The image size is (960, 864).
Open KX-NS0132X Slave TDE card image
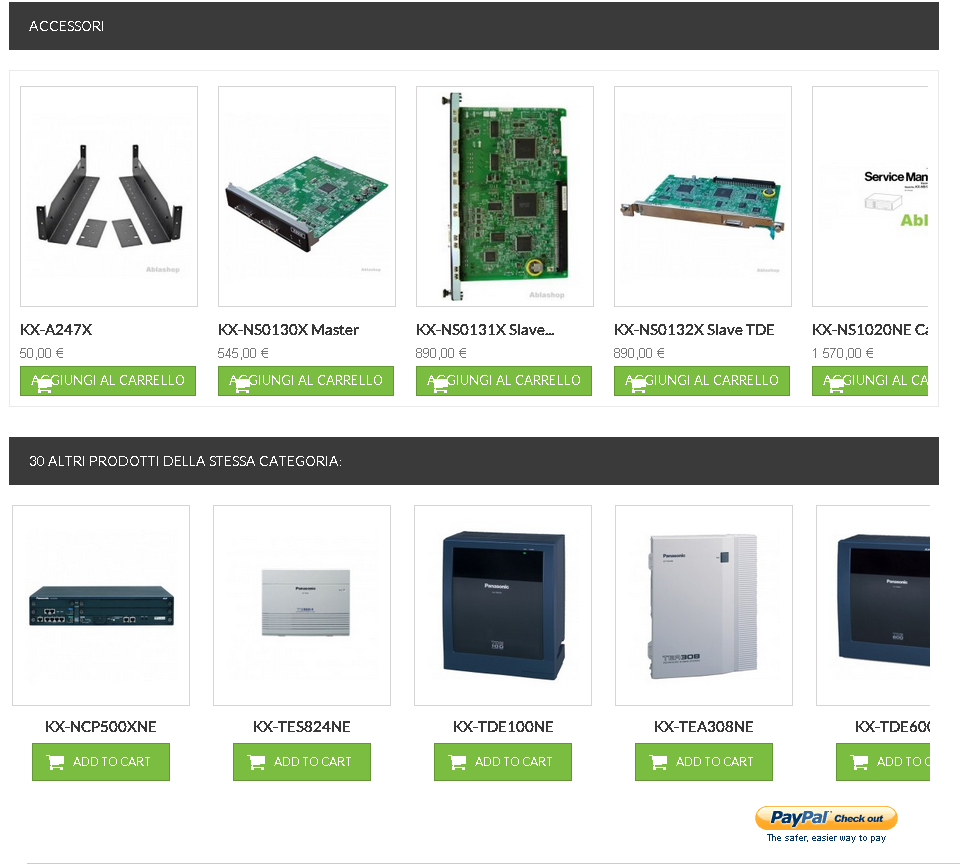click(x=703, y=196)
